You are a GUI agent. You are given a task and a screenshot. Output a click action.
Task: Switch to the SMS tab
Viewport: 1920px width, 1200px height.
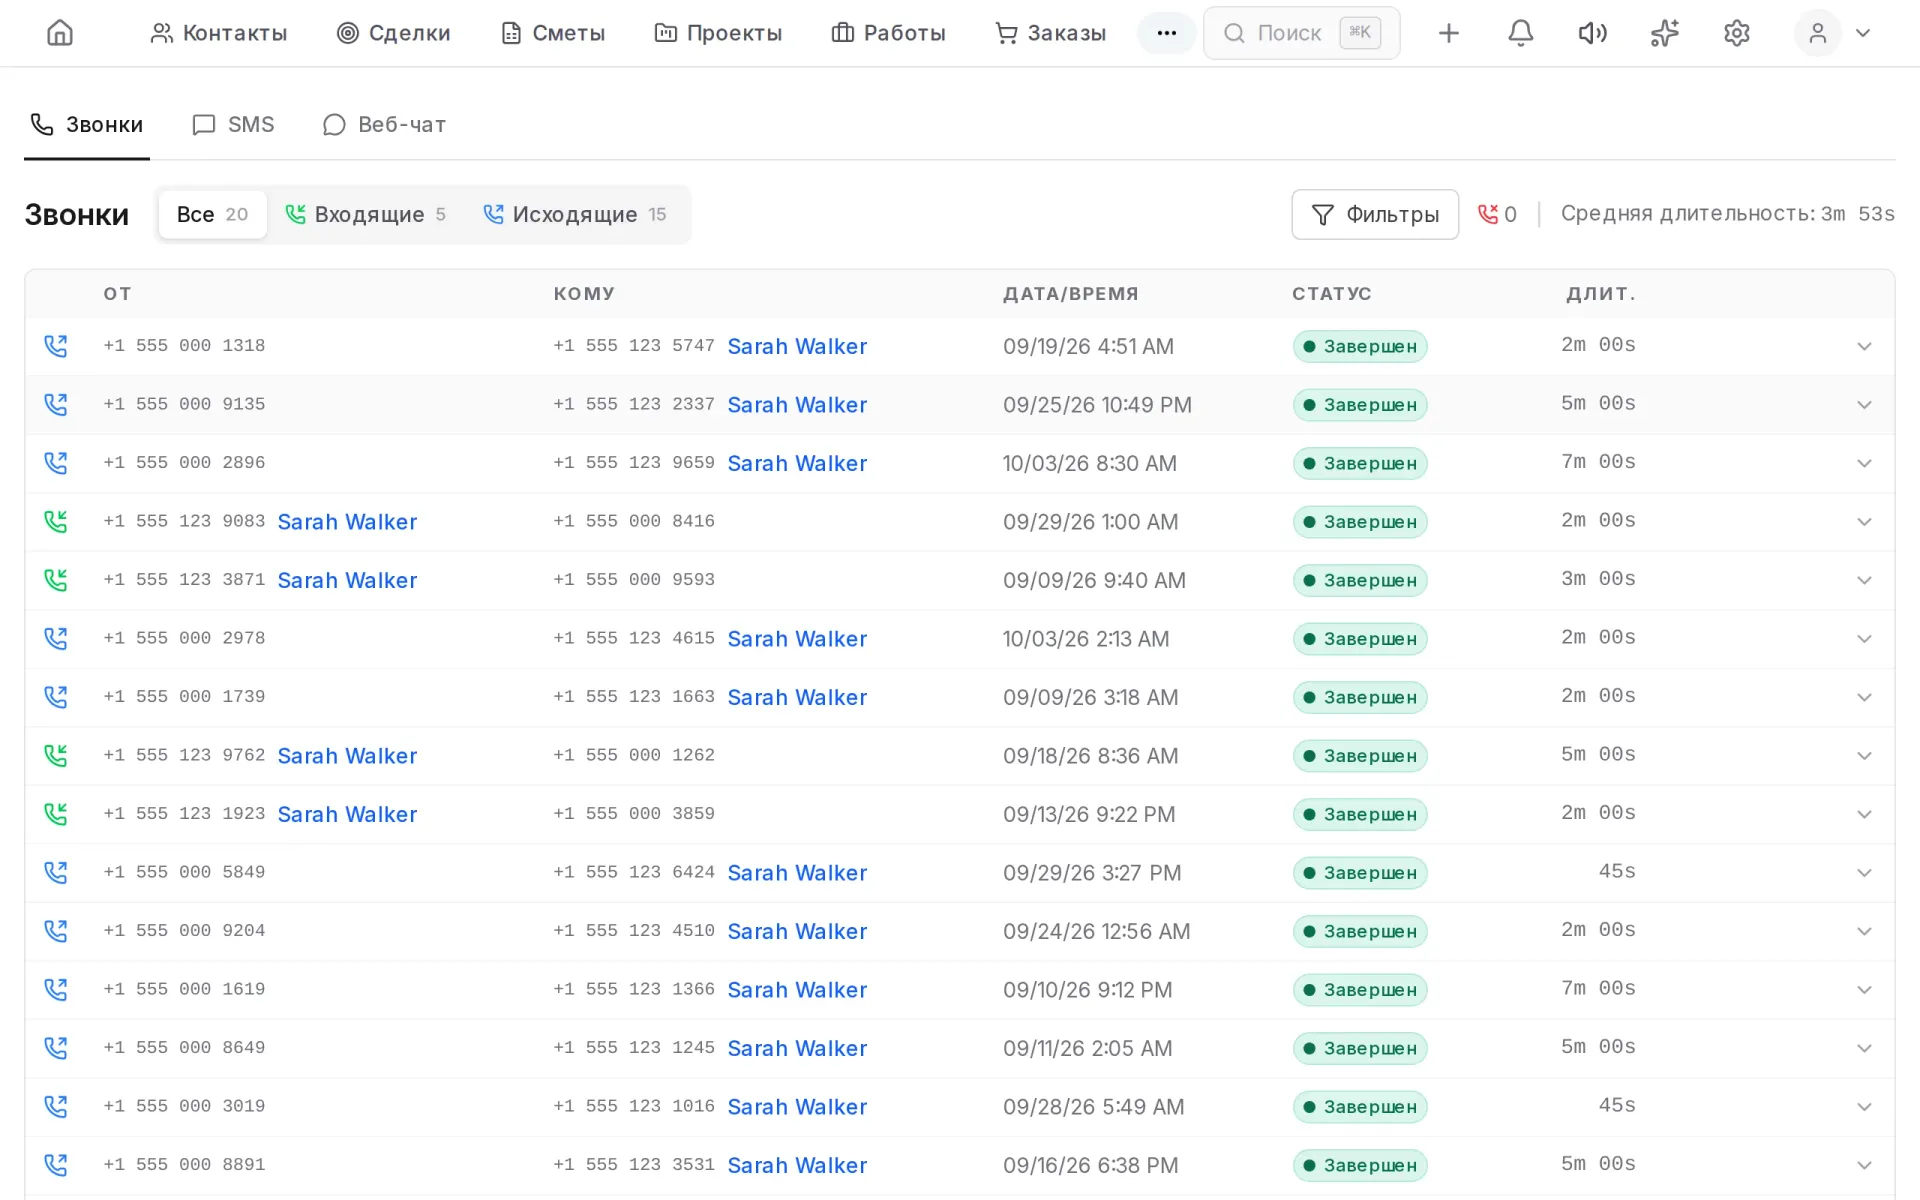[x=233, y=125]
